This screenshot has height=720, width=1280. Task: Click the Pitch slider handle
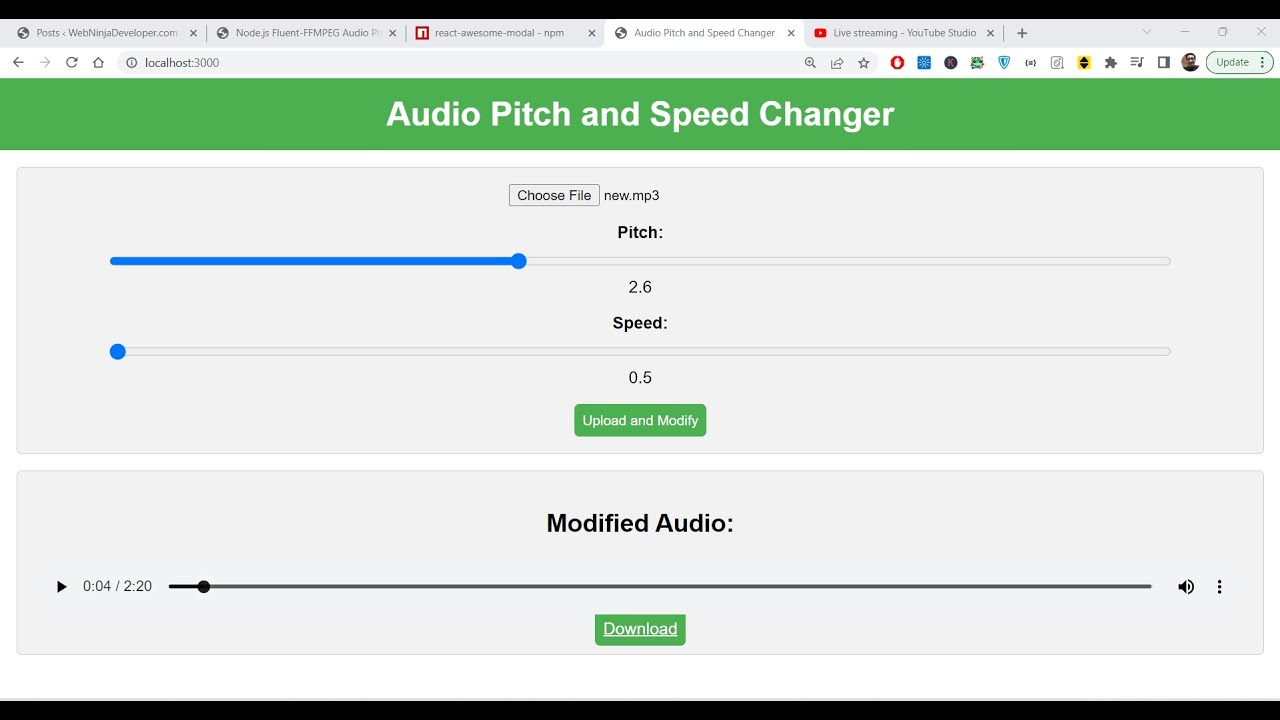(x=518, y=262)
